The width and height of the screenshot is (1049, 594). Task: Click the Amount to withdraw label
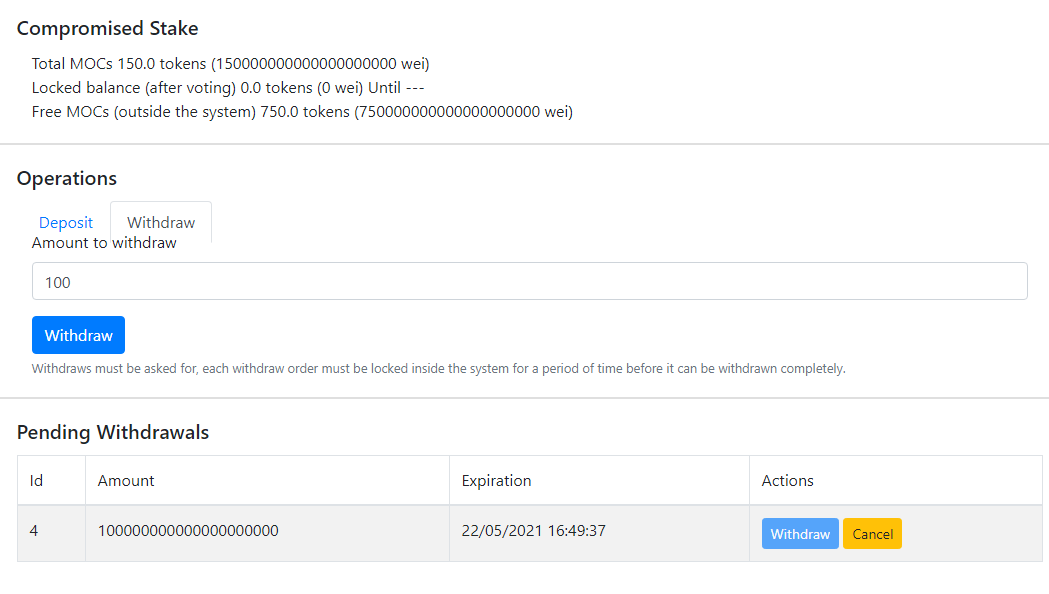coord(104,243)
